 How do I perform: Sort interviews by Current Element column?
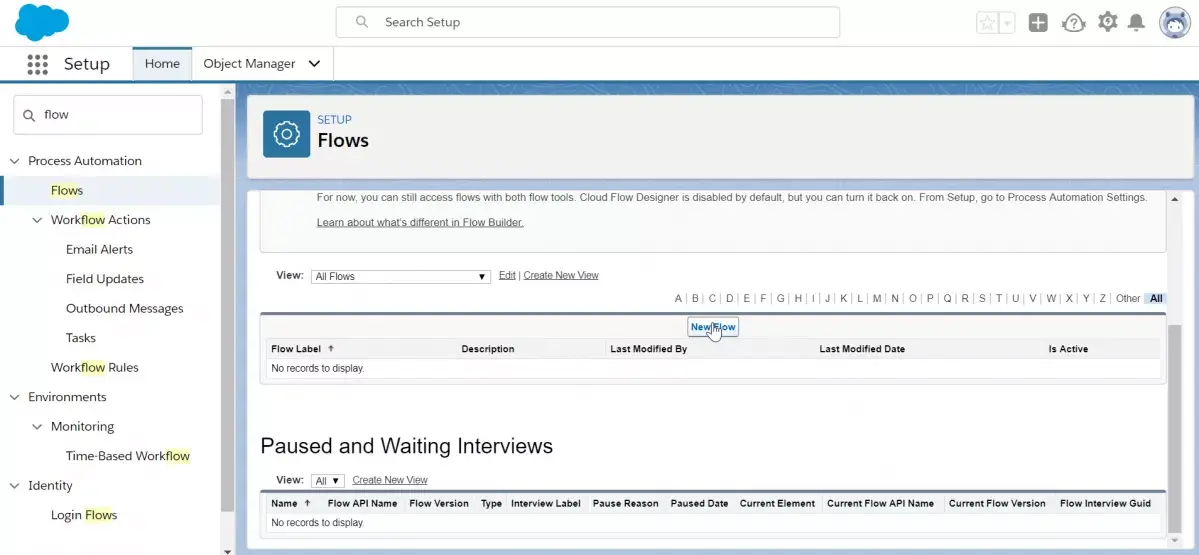[x=778, y=503]
